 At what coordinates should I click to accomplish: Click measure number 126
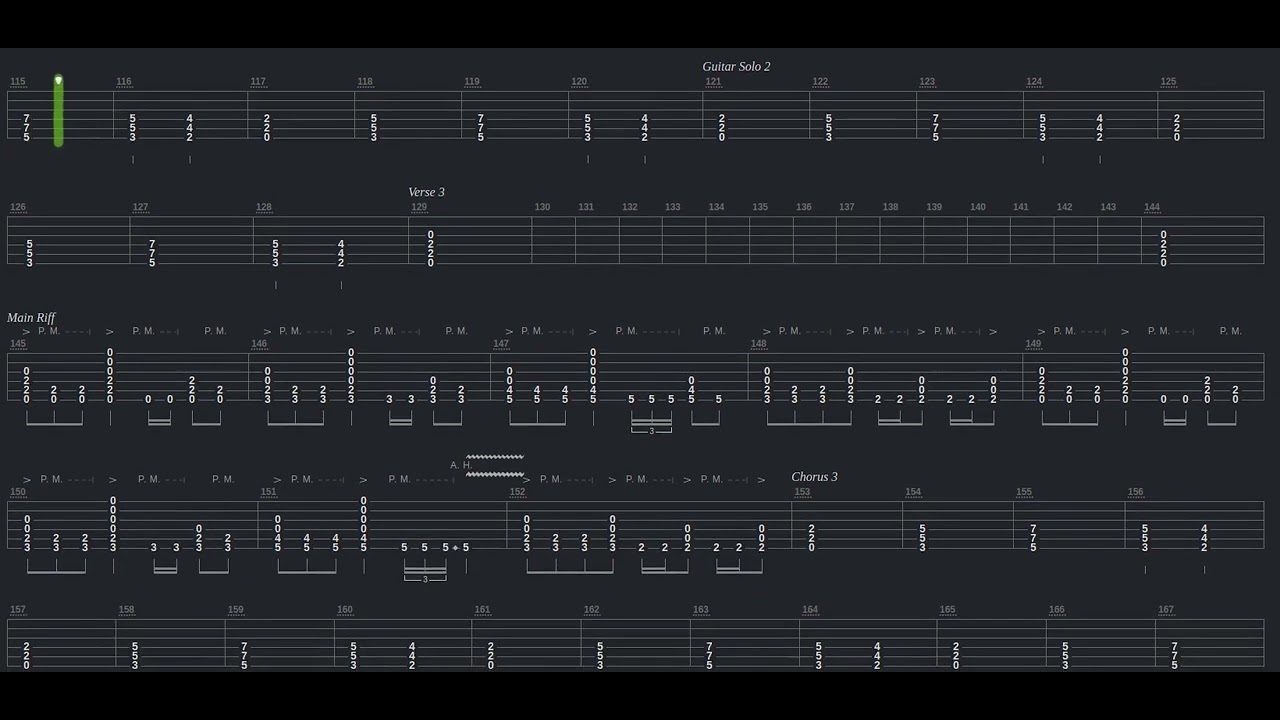pos(18,208)
